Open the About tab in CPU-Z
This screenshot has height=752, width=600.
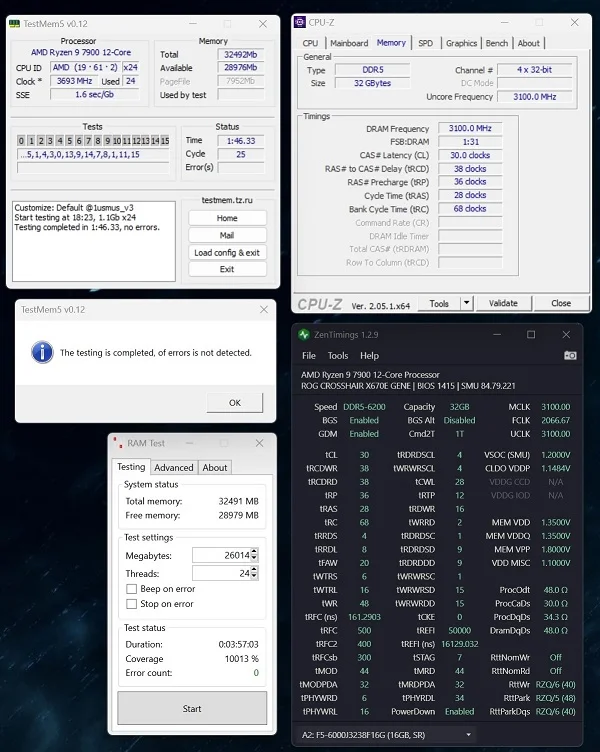pyautogui.click(x=529, y=43)
